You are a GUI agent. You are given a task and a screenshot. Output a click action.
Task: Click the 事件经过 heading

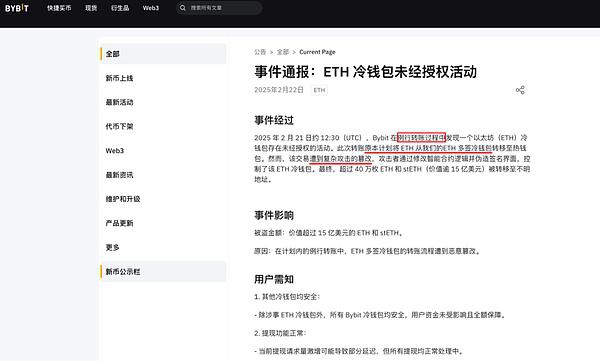point(274,120)
